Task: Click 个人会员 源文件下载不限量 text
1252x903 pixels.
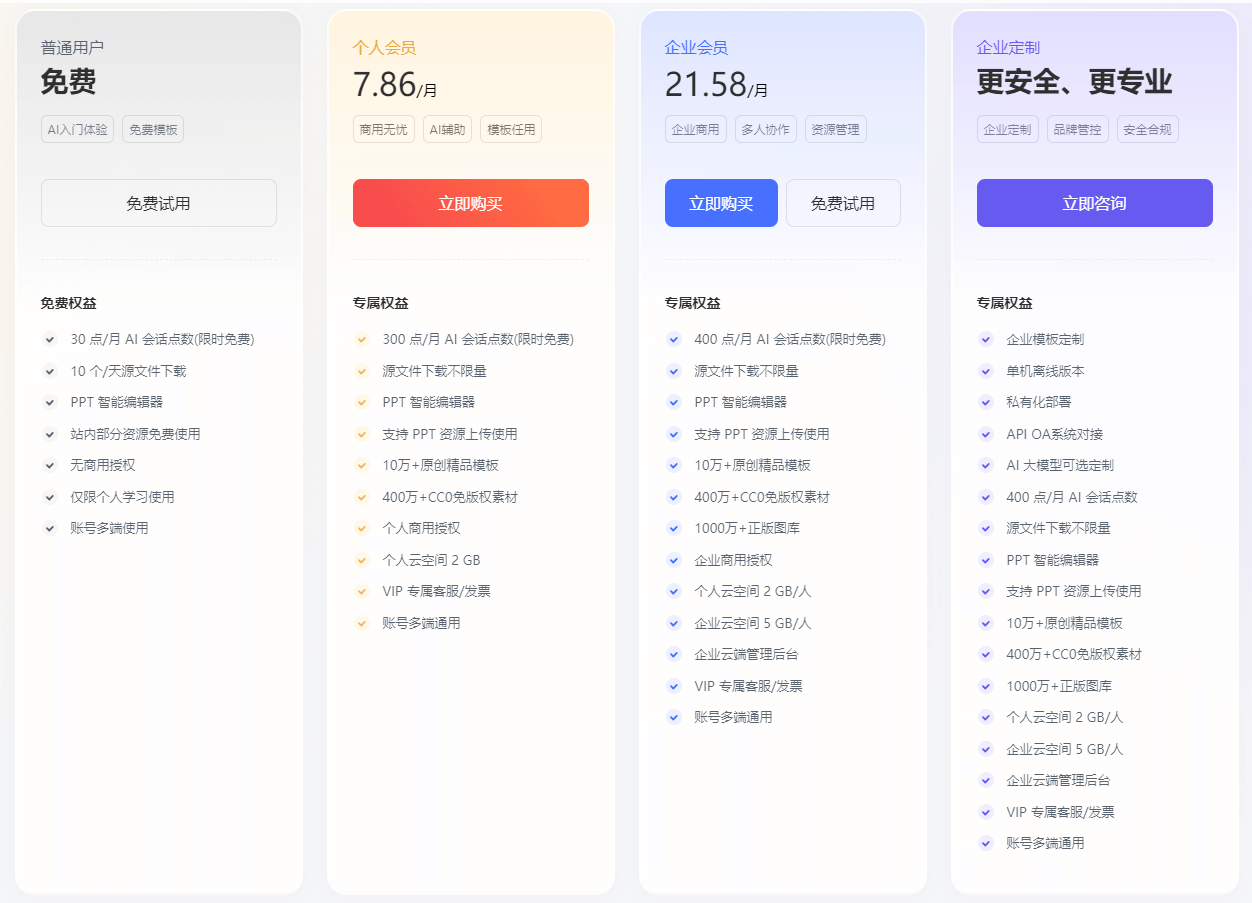Action: click(434, 371)
